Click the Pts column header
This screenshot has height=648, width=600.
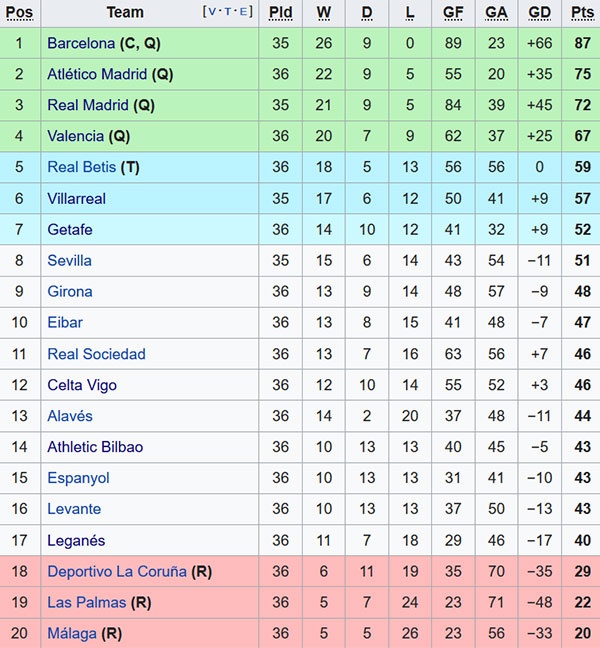point(582,12)
